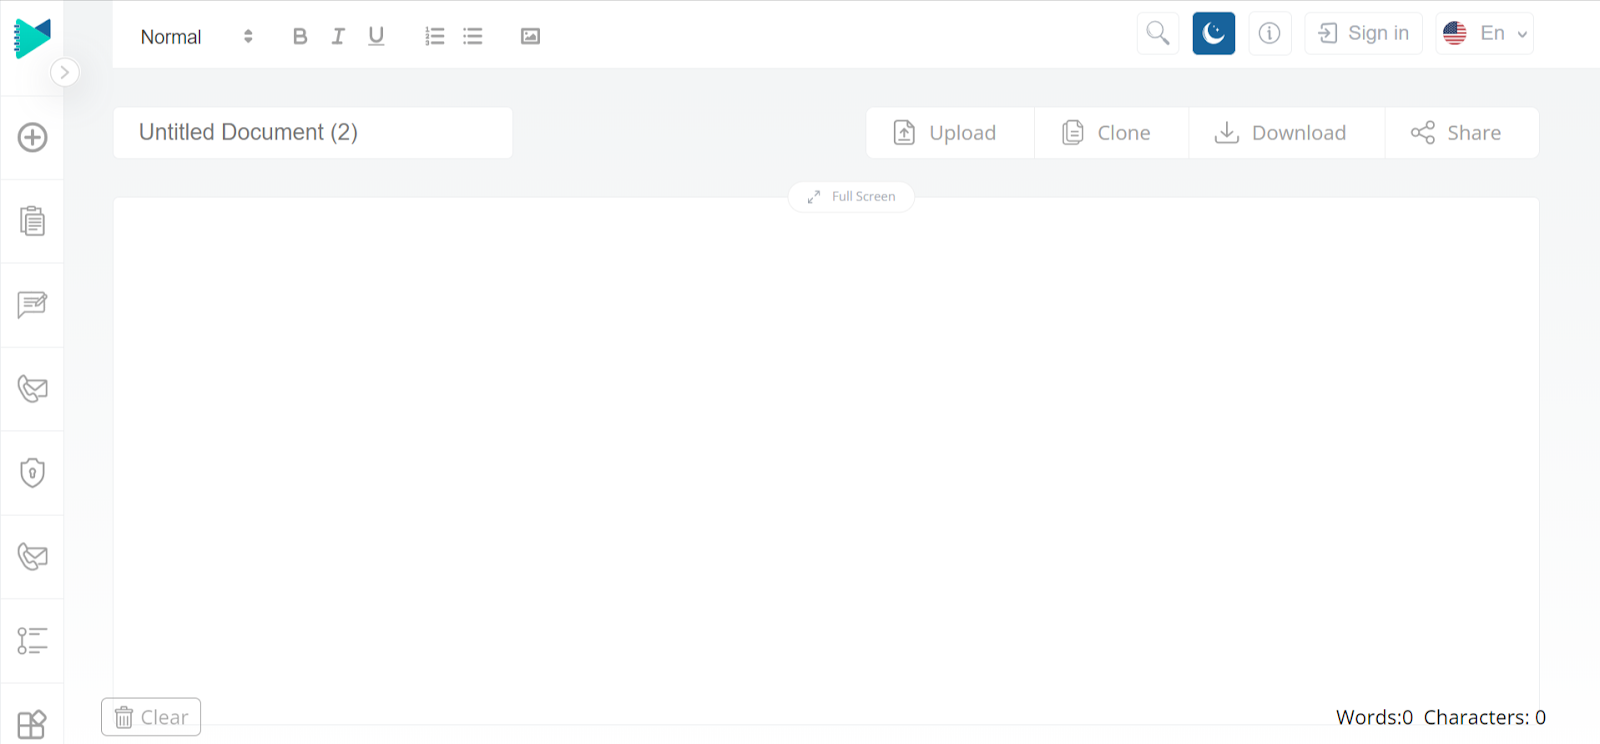The width and height of the screenshot is (1600, 744).
Task: Open the search magnifier icon
Action: pos(1158,33)
